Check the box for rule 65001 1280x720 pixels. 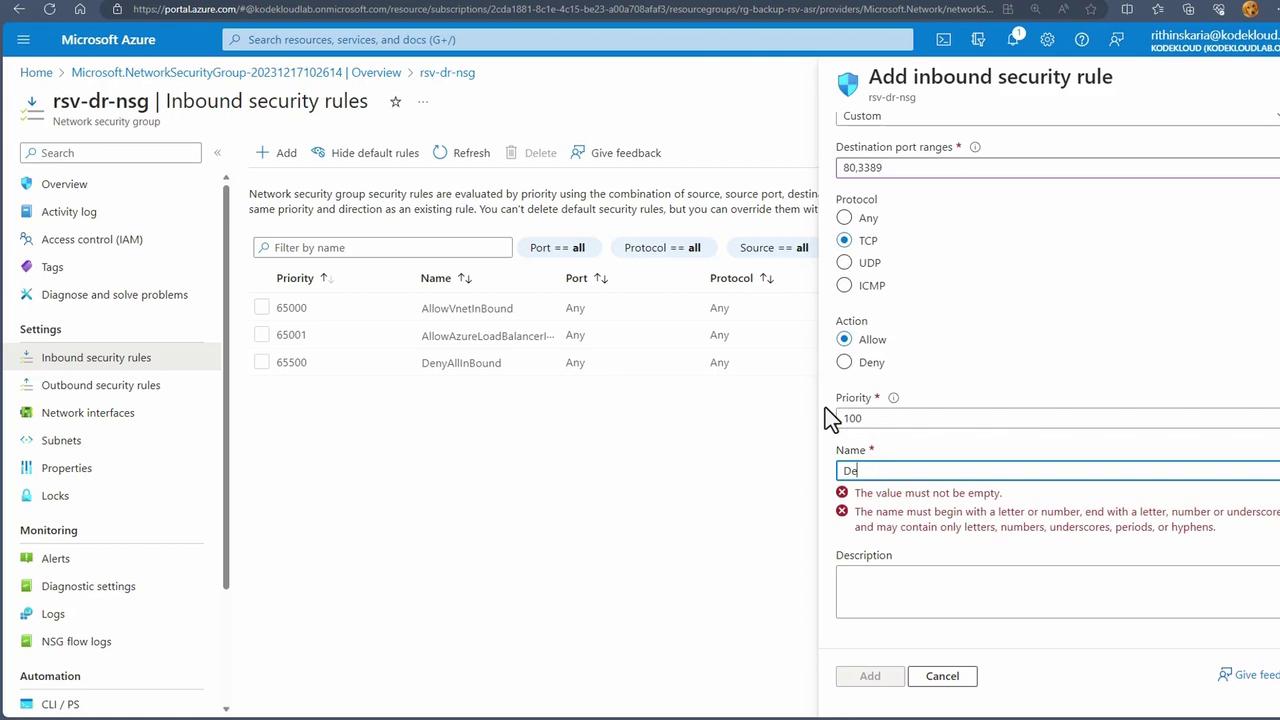click(x=262, y=335)
